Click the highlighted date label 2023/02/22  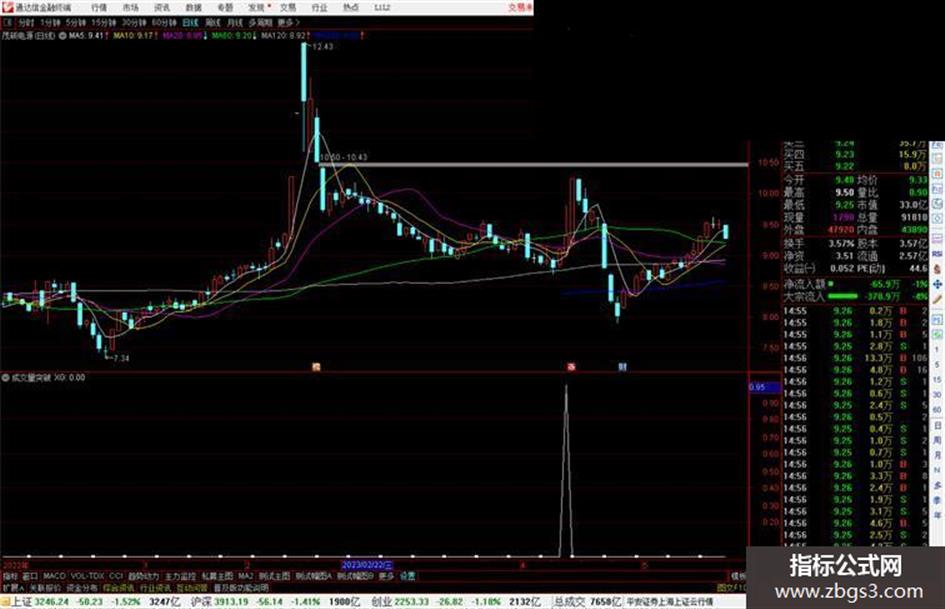(x=367, y=565)
